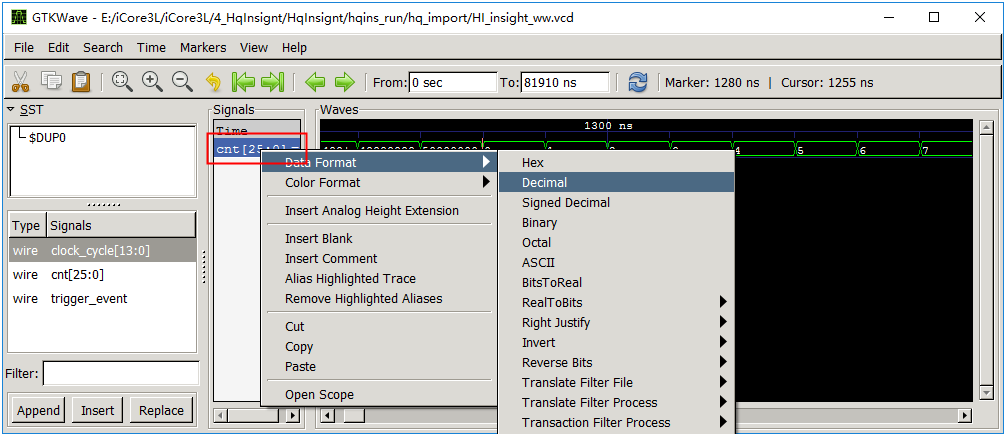Click the Append button
This screenshot has width=1005, height=436.
coord(39,410)
